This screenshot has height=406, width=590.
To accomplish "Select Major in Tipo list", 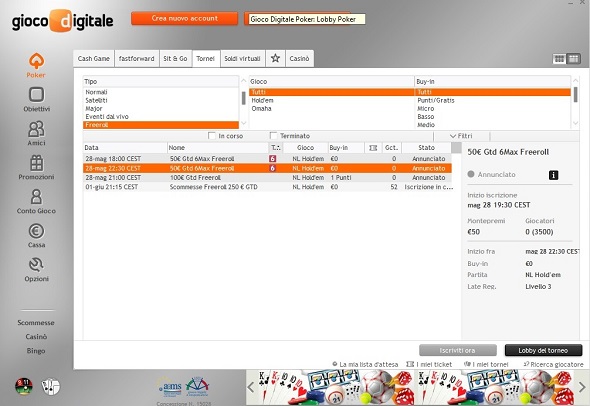I will tap(161, 108).
